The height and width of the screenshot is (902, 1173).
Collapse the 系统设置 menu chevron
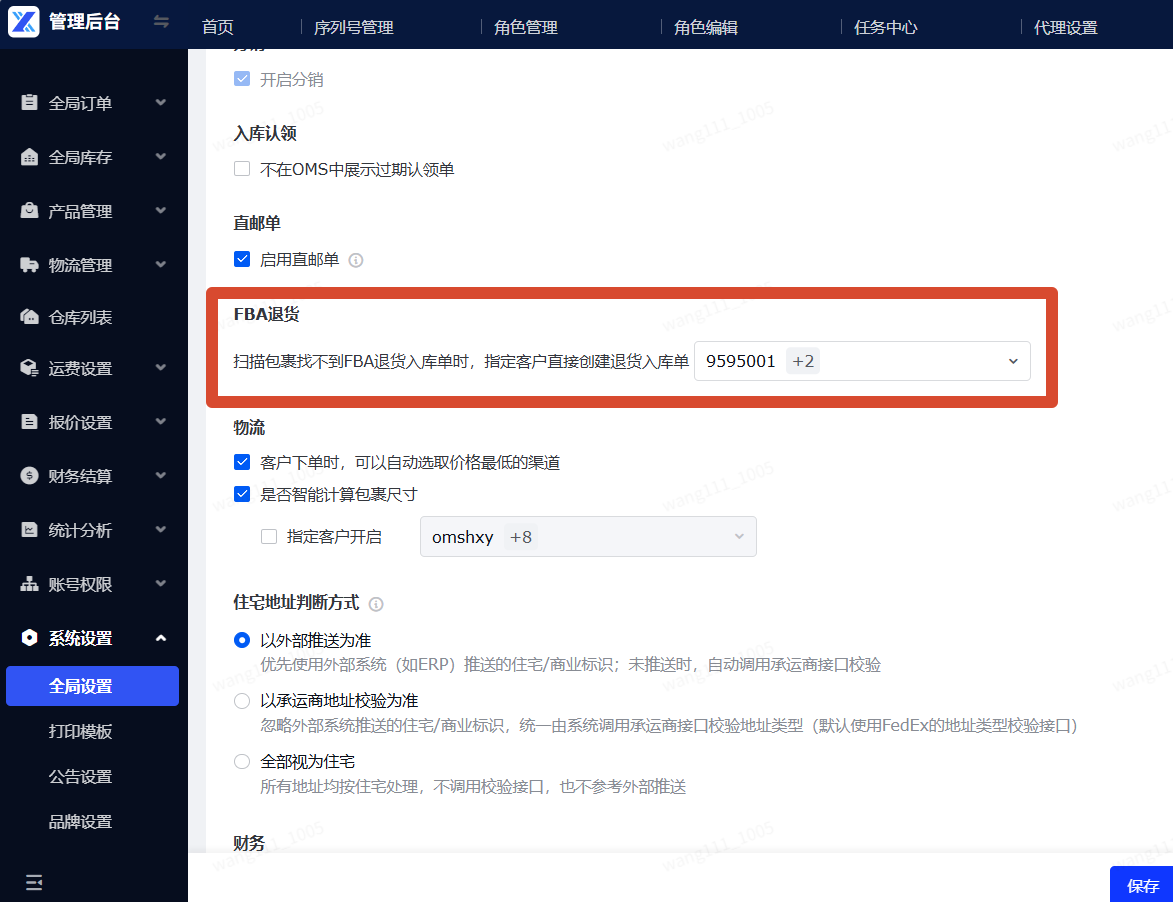161,638
